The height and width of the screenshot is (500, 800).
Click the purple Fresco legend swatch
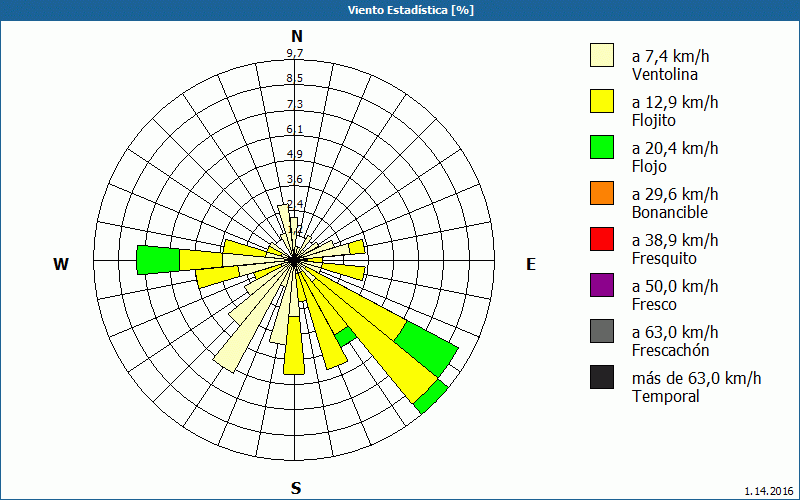602,285
